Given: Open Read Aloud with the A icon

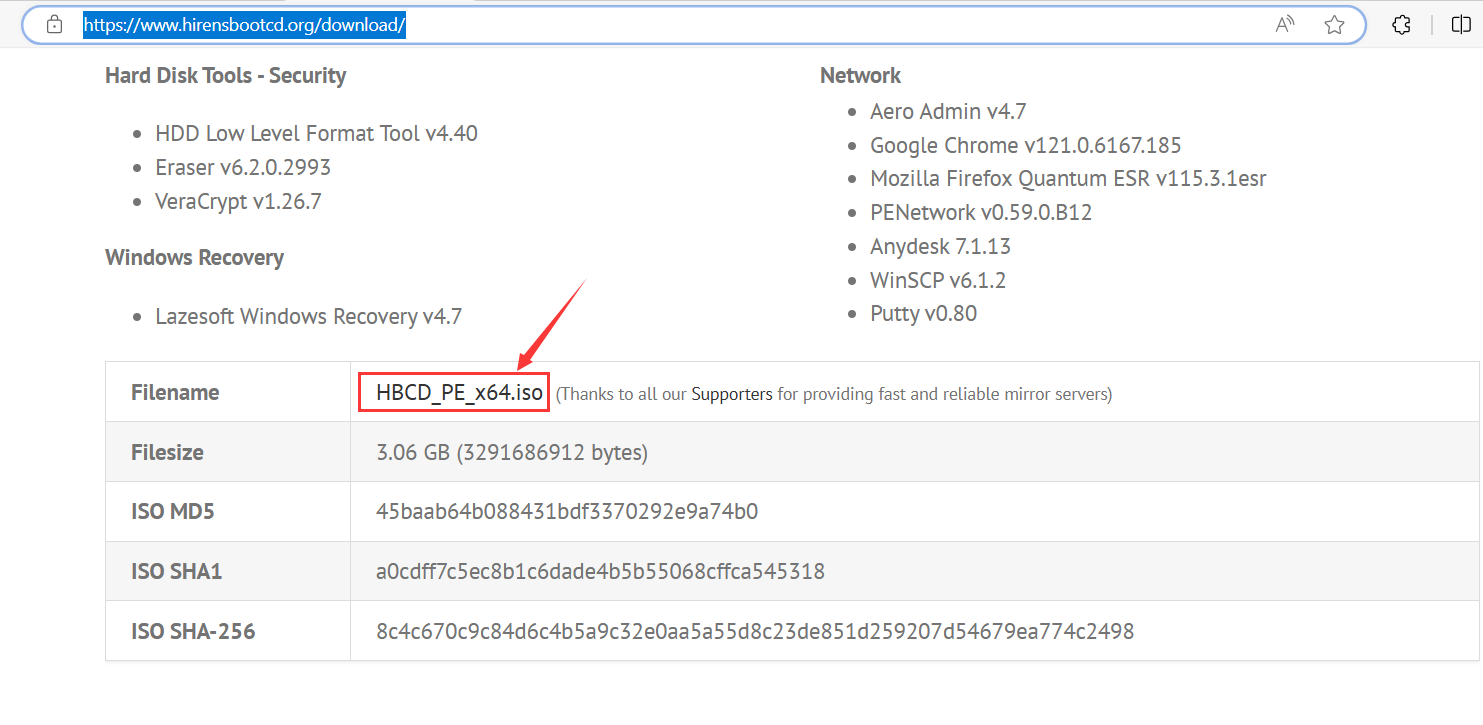Looking at the screenshot, I should pos(1283,24).
